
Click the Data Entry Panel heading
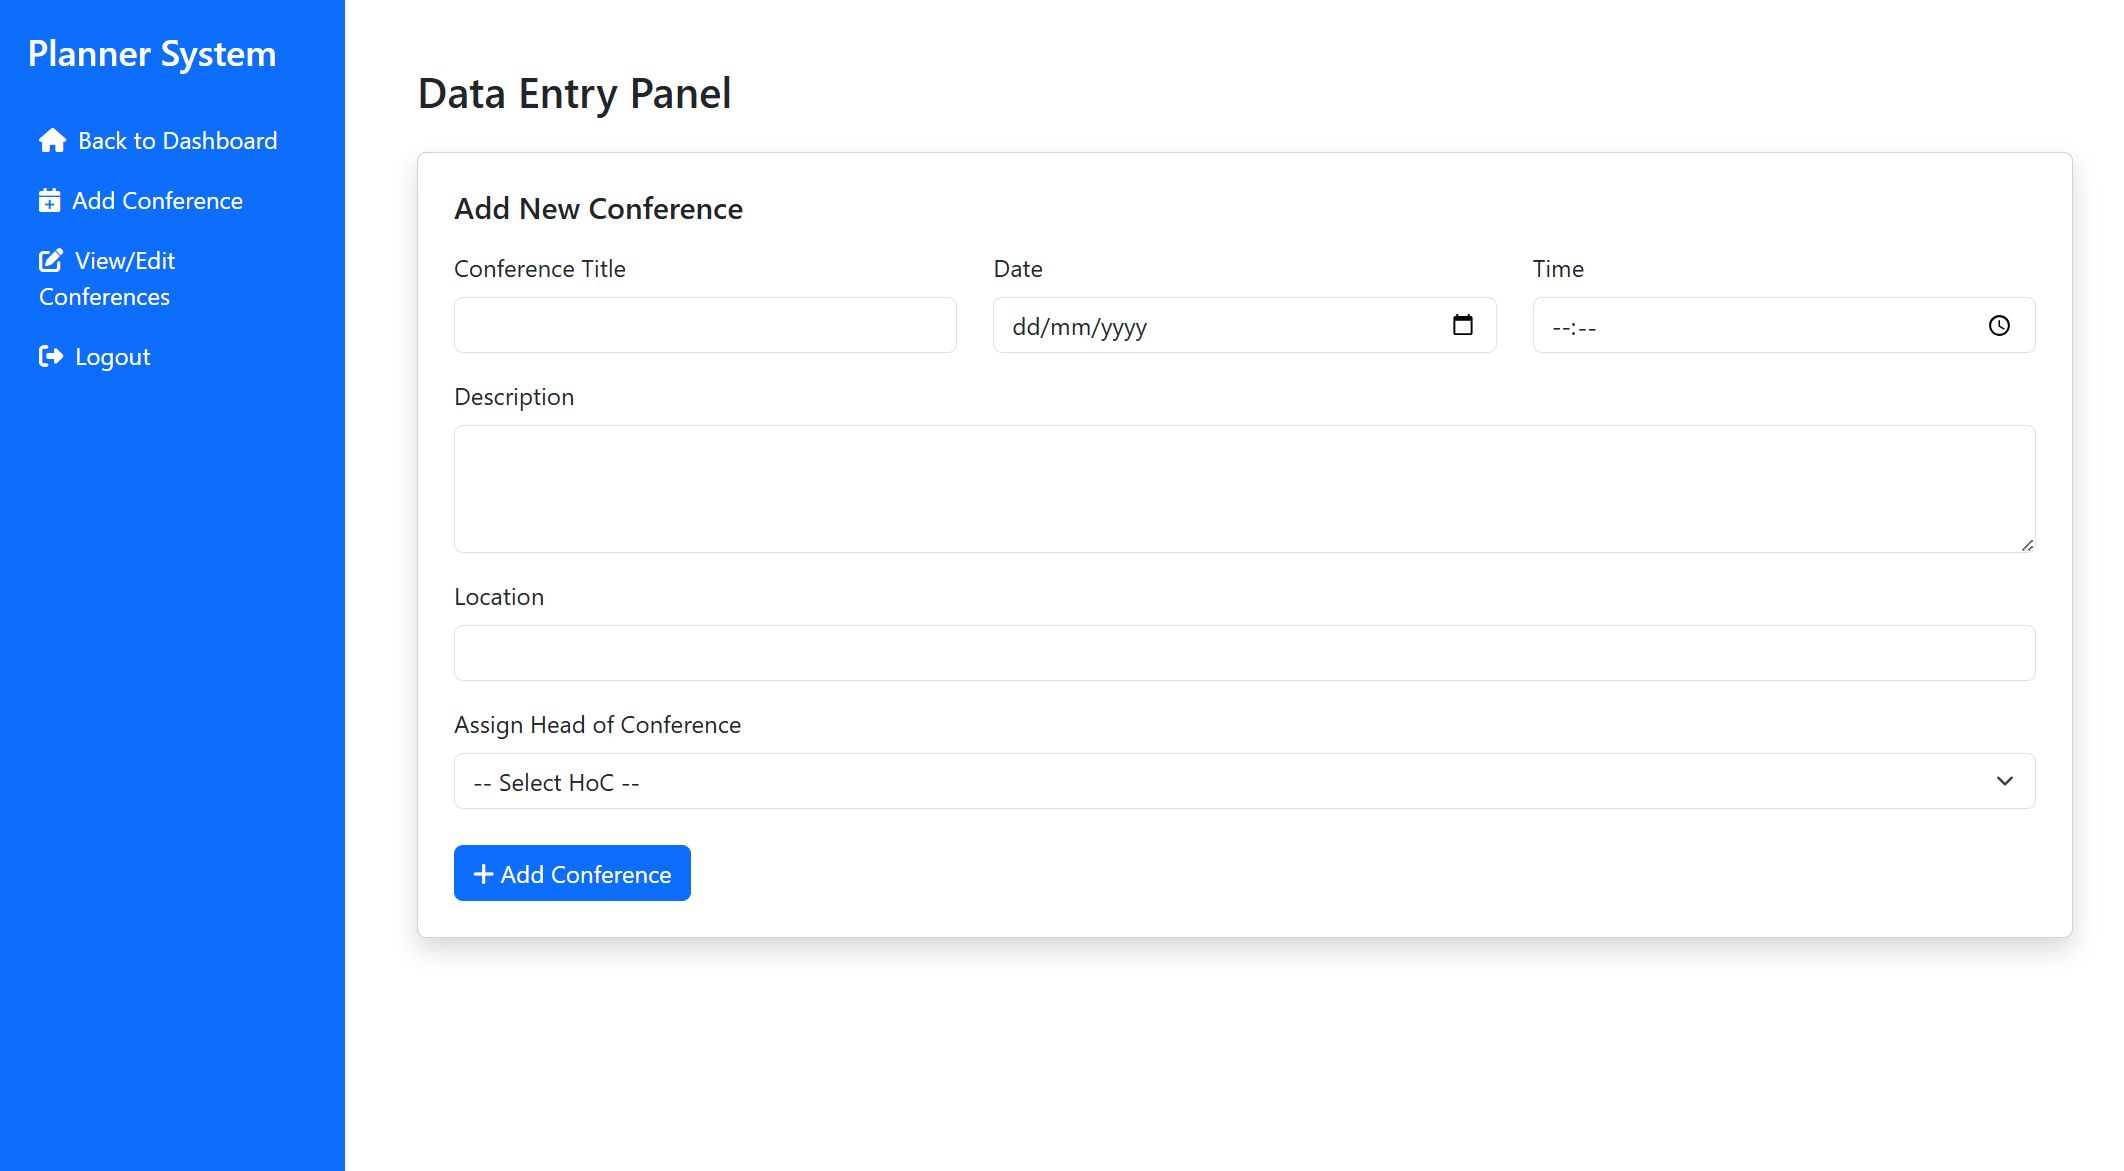point(574,94)
